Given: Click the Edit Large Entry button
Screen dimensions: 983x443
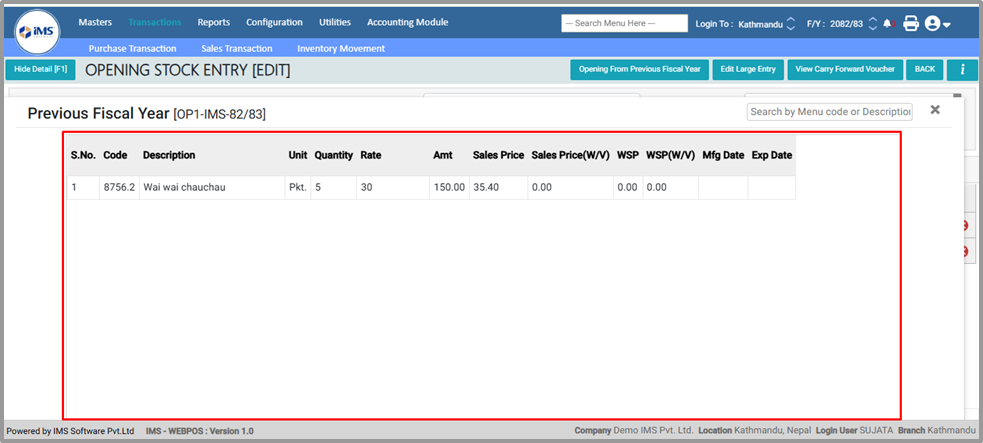Looking at the screenshot, I should [x=747, y=69].
